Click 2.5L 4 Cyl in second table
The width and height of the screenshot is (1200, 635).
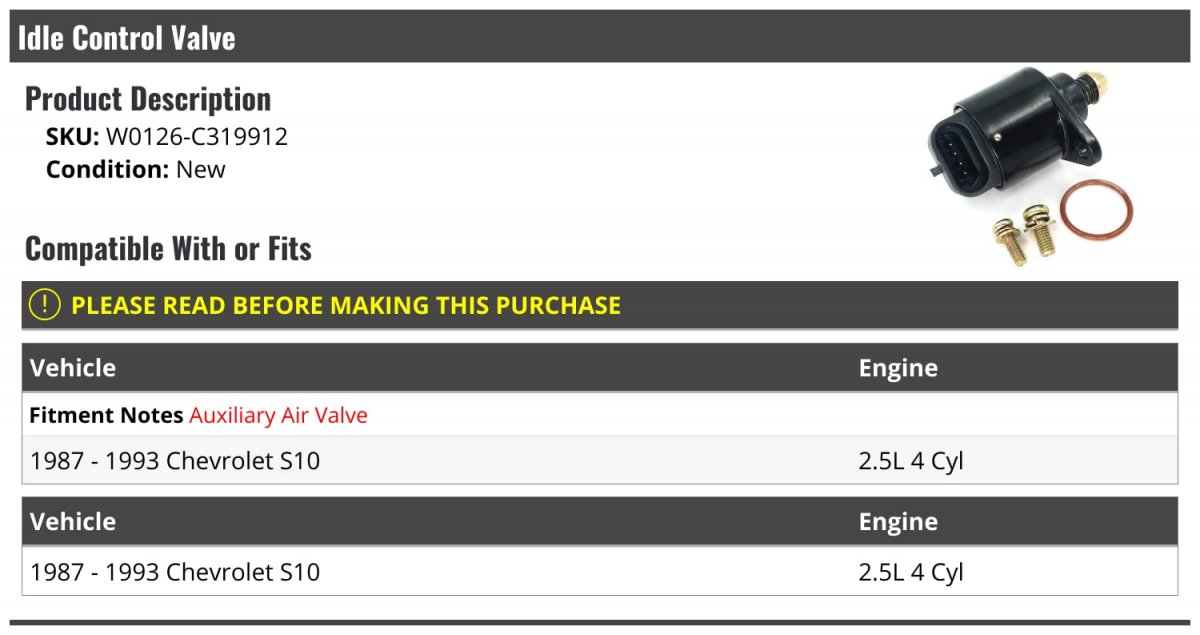pos(911,572)
